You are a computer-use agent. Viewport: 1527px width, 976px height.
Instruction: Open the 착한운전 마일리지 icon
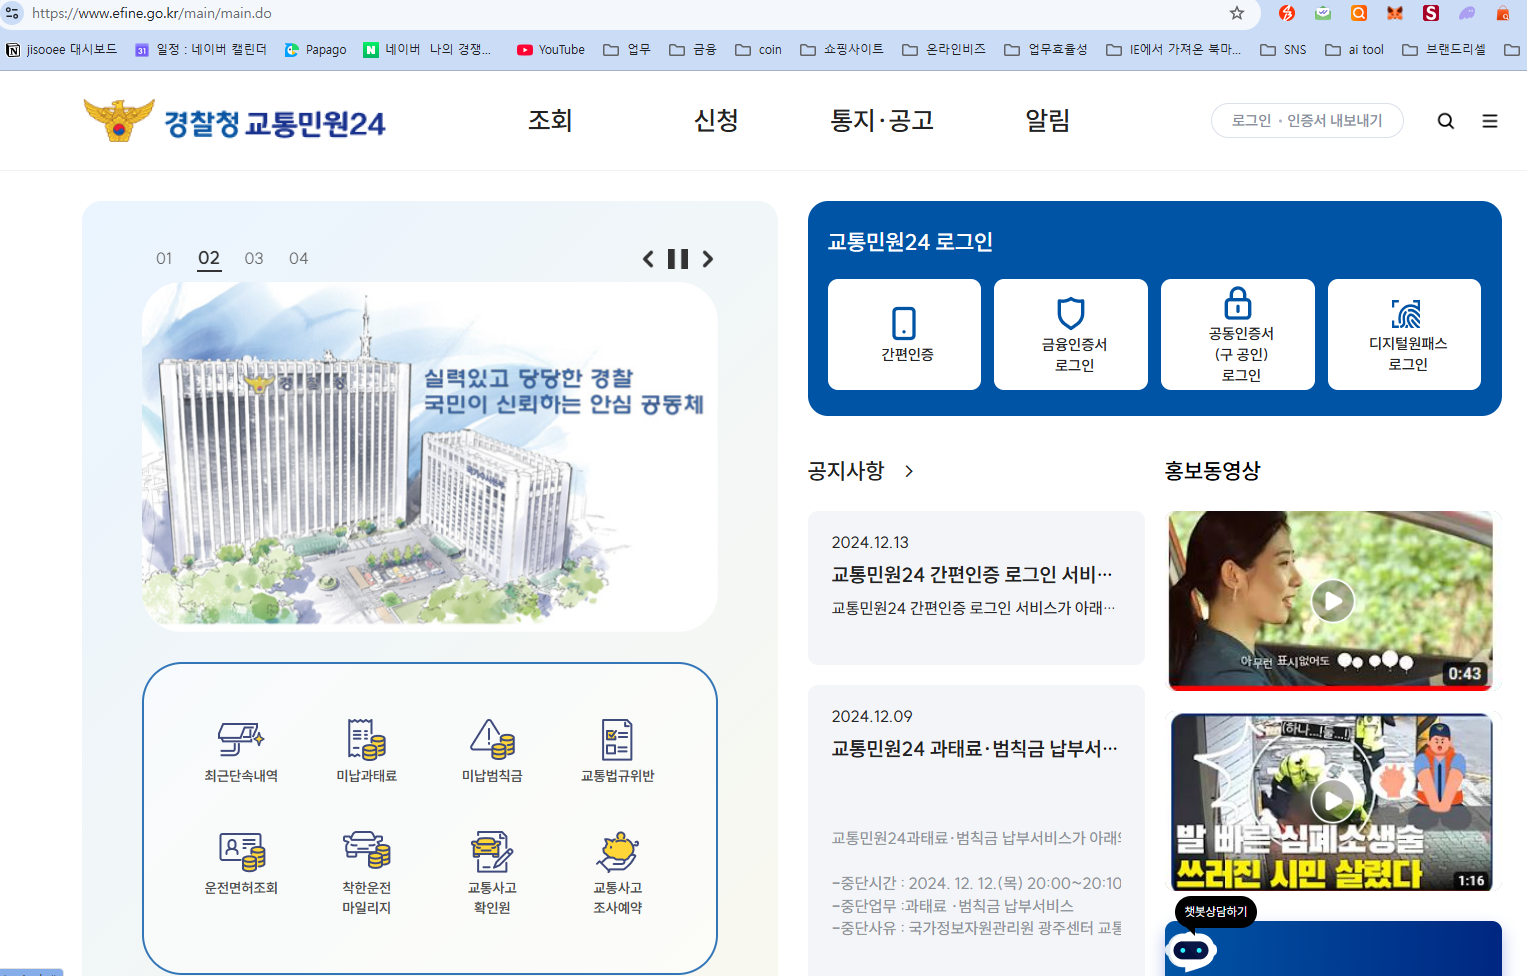pos(366,873)
